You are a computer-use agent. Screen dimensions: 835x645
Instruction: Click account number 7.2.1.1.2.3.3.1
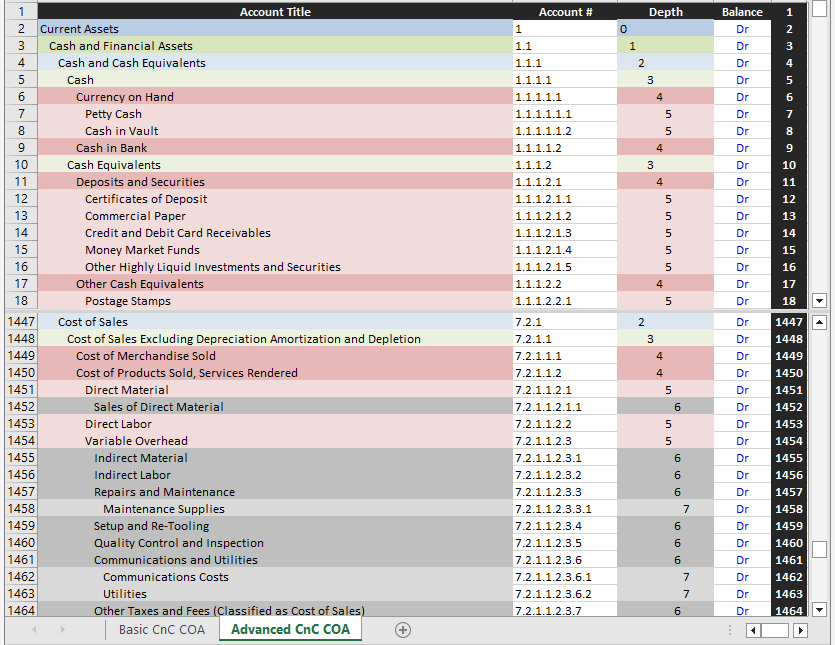coord(565,509)
